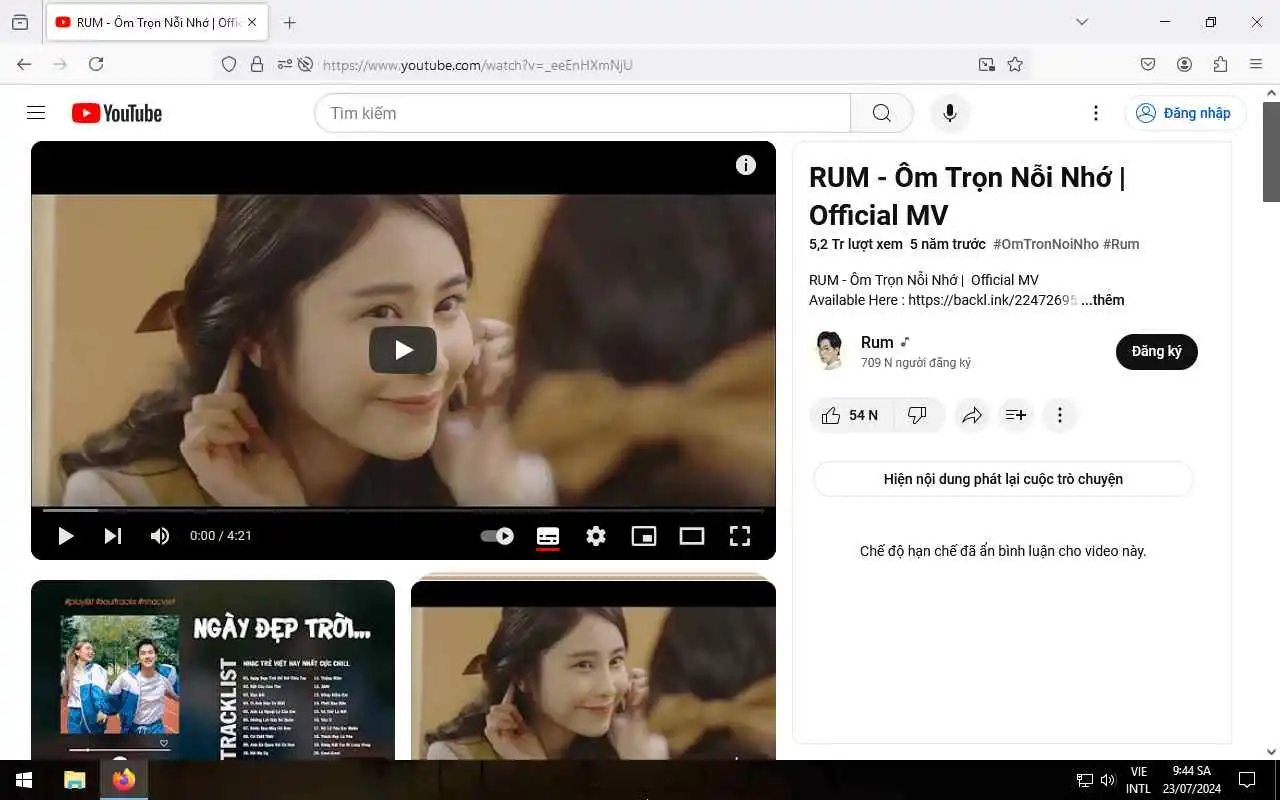Play video with large center play button

click(x=403, y=350)
